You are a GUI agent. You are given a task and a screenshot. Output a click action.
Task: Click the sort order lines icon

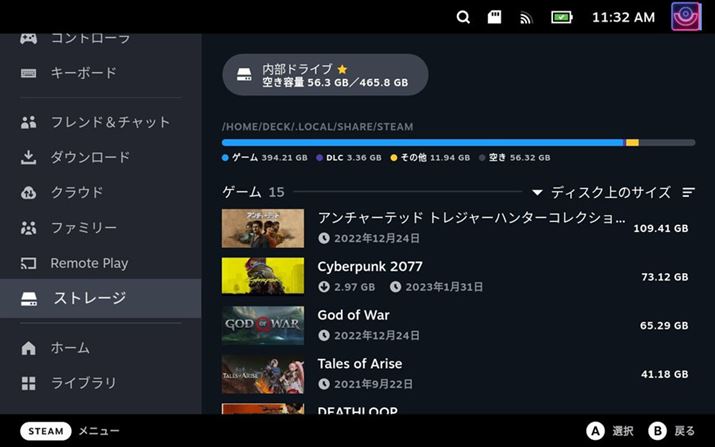(x=689, y=192)
